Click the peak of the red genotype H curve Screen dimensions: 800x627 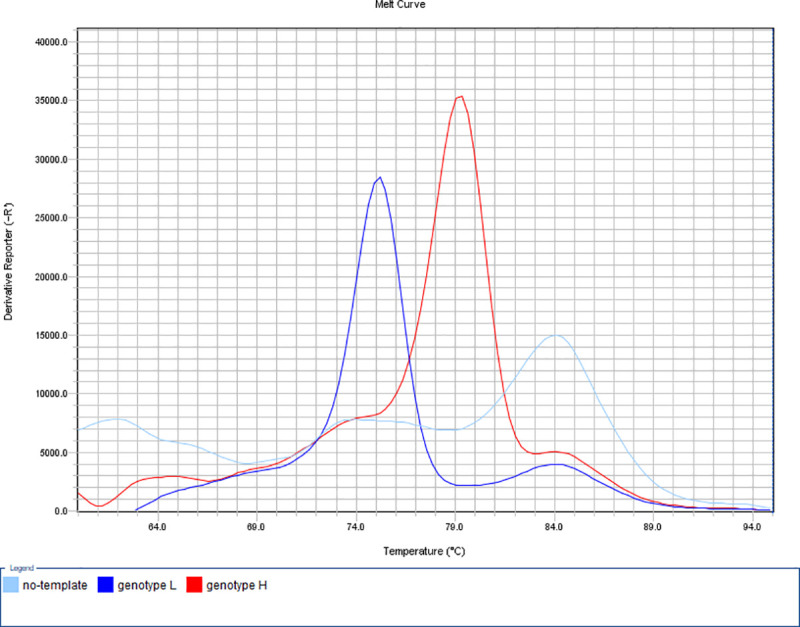(x=460, y=96)
